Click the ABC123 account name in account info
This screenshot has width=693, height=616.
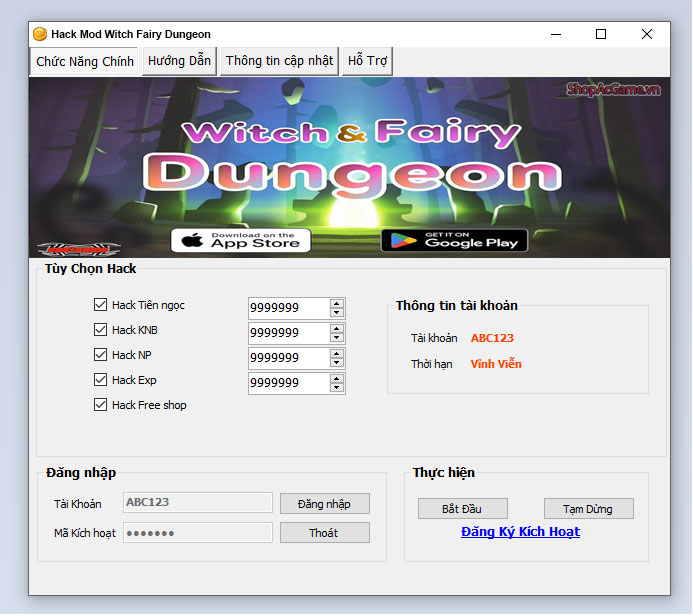492,338
